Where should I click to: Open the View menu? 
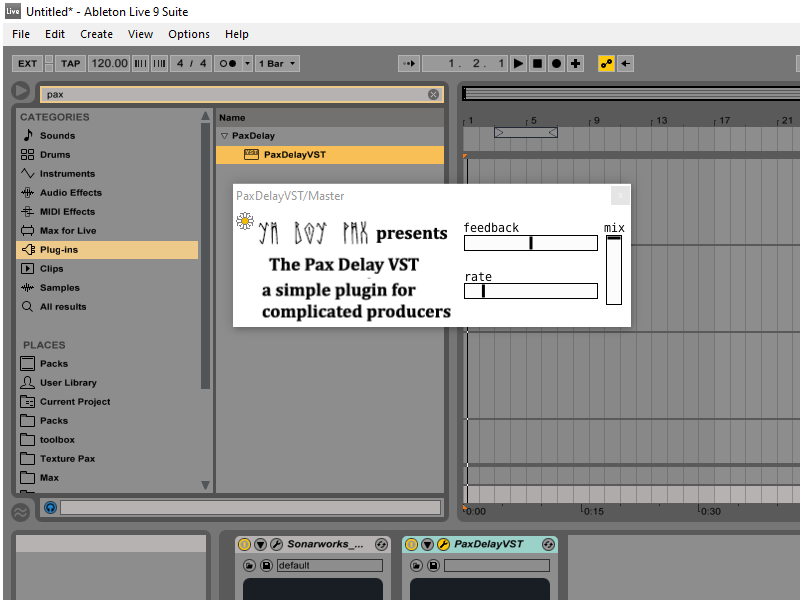140,34
